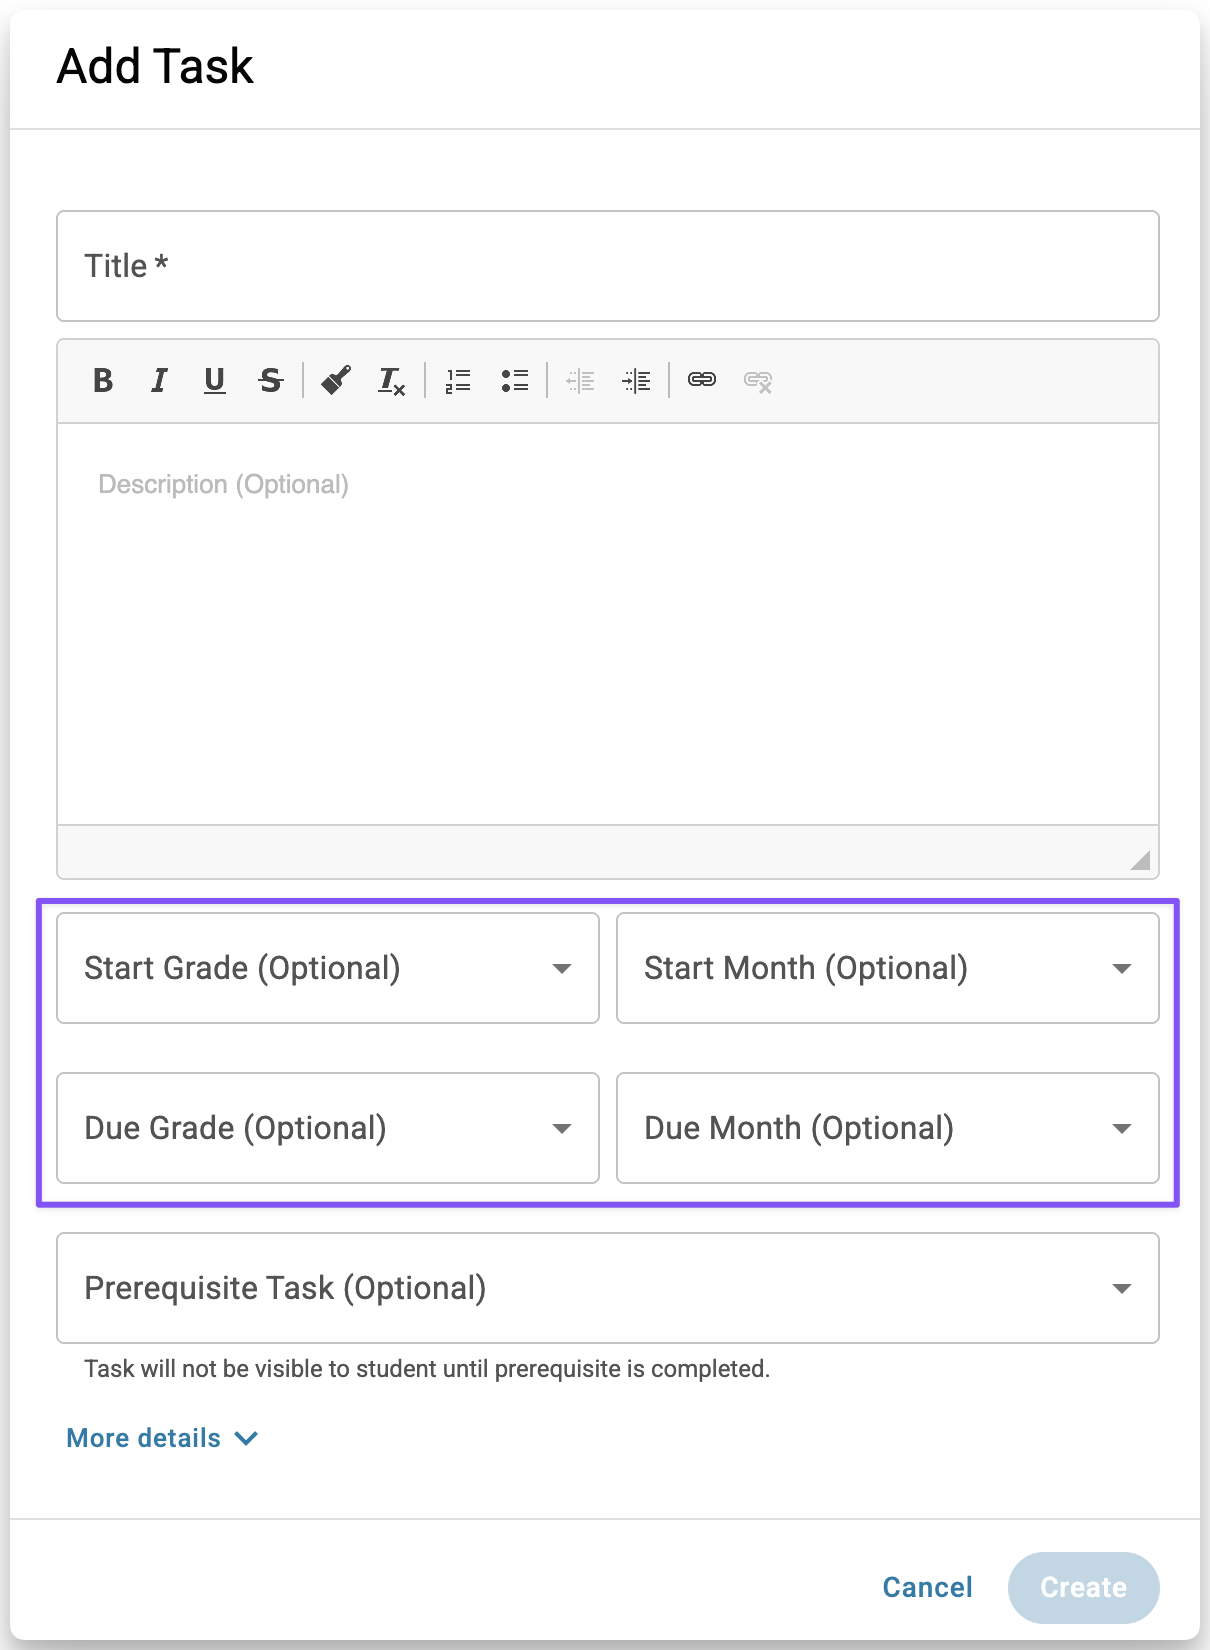Screen dimensions: 1210x1650
Task: Open the Start Grade dropdown
Action: (x=328, y=968)
